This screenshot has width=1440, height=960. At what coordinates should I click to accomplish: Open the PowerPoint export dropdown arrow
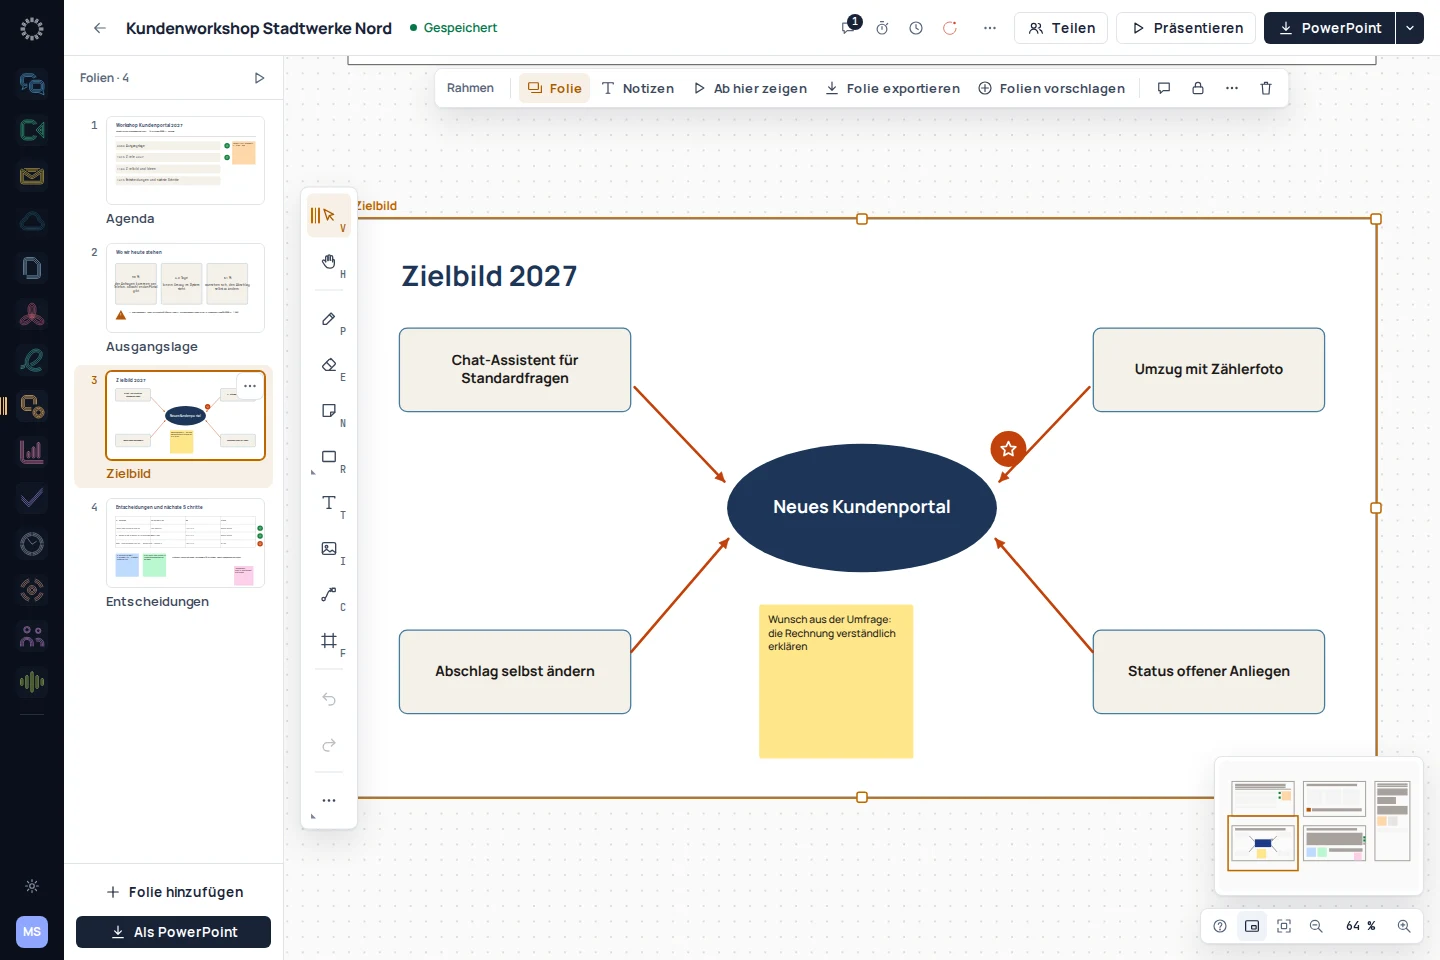tap(1410, 28)
